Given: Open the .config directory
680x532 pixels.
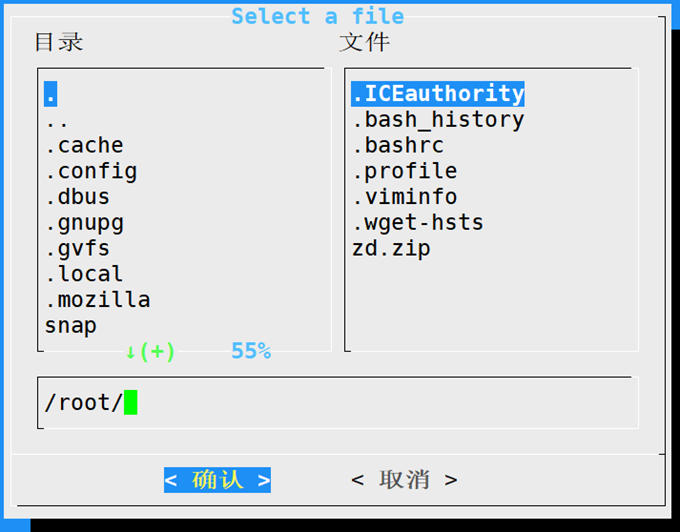Looking at the screenshot, I should (x=91, y=171).
